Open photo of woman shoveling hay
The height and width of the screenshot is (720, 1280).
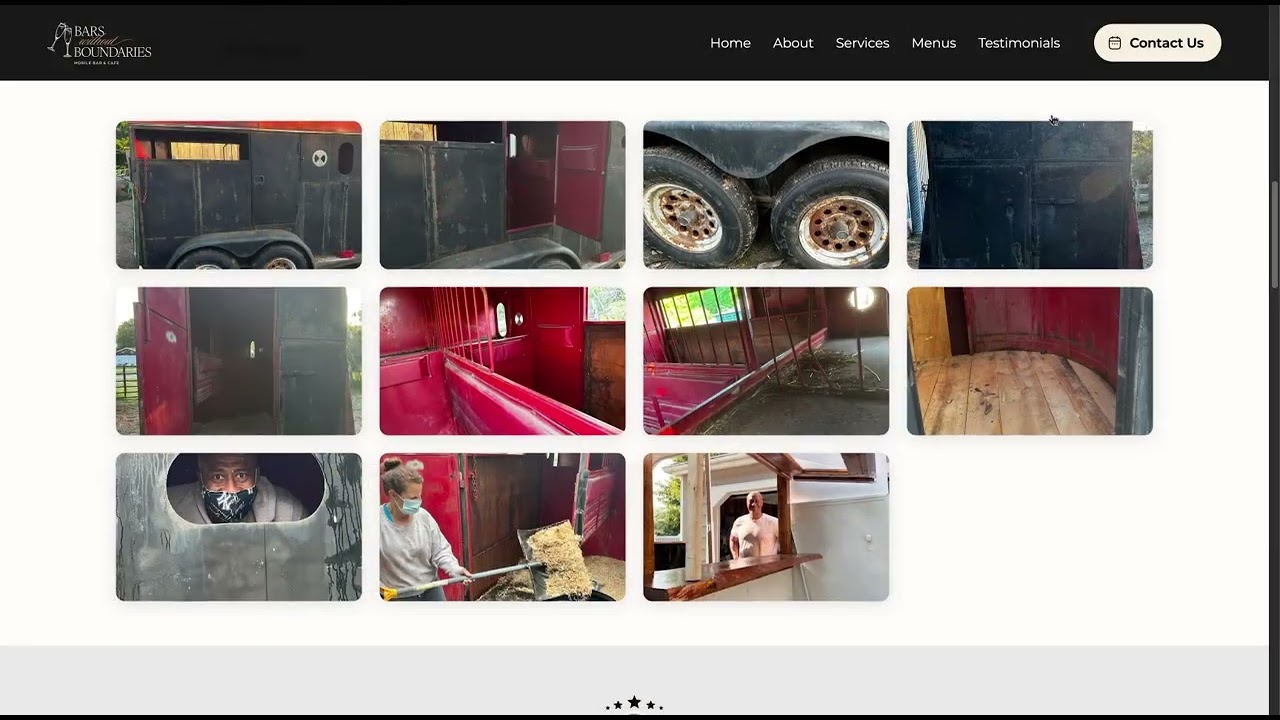pyautogui.click(x=502, y=527)
